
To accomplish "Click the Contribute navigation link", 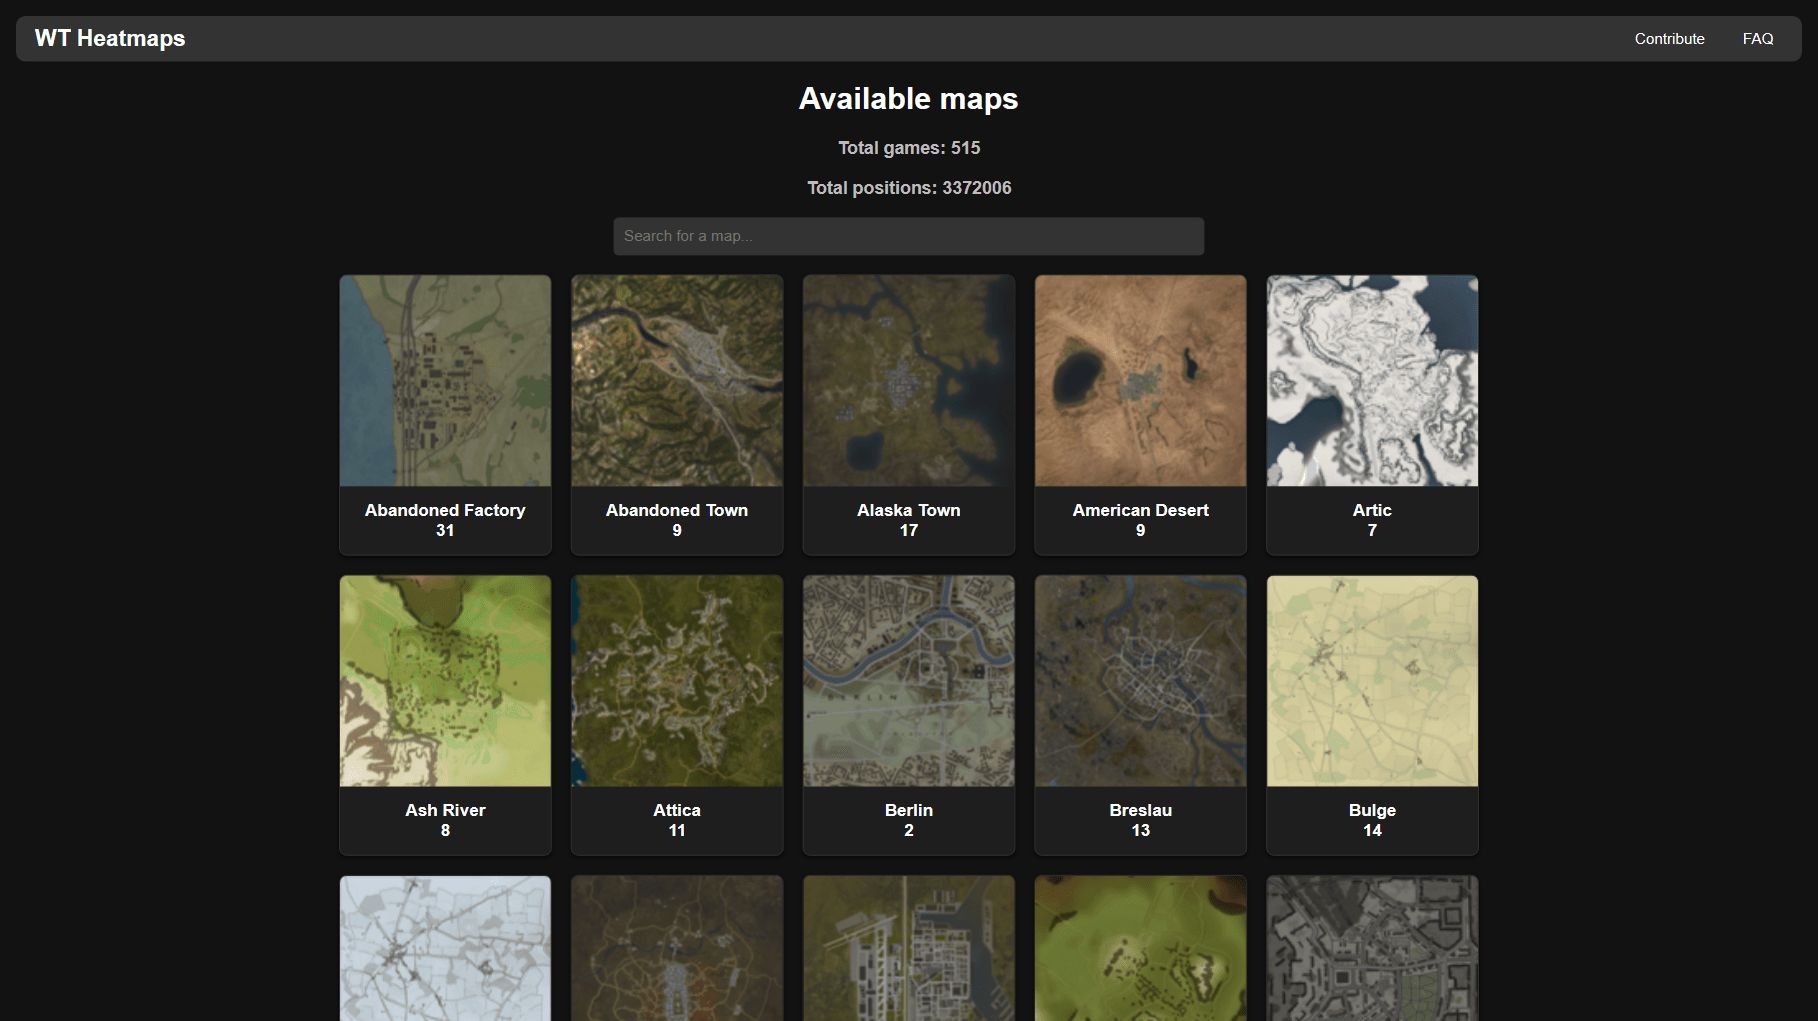I will [x=1669, y=39].
